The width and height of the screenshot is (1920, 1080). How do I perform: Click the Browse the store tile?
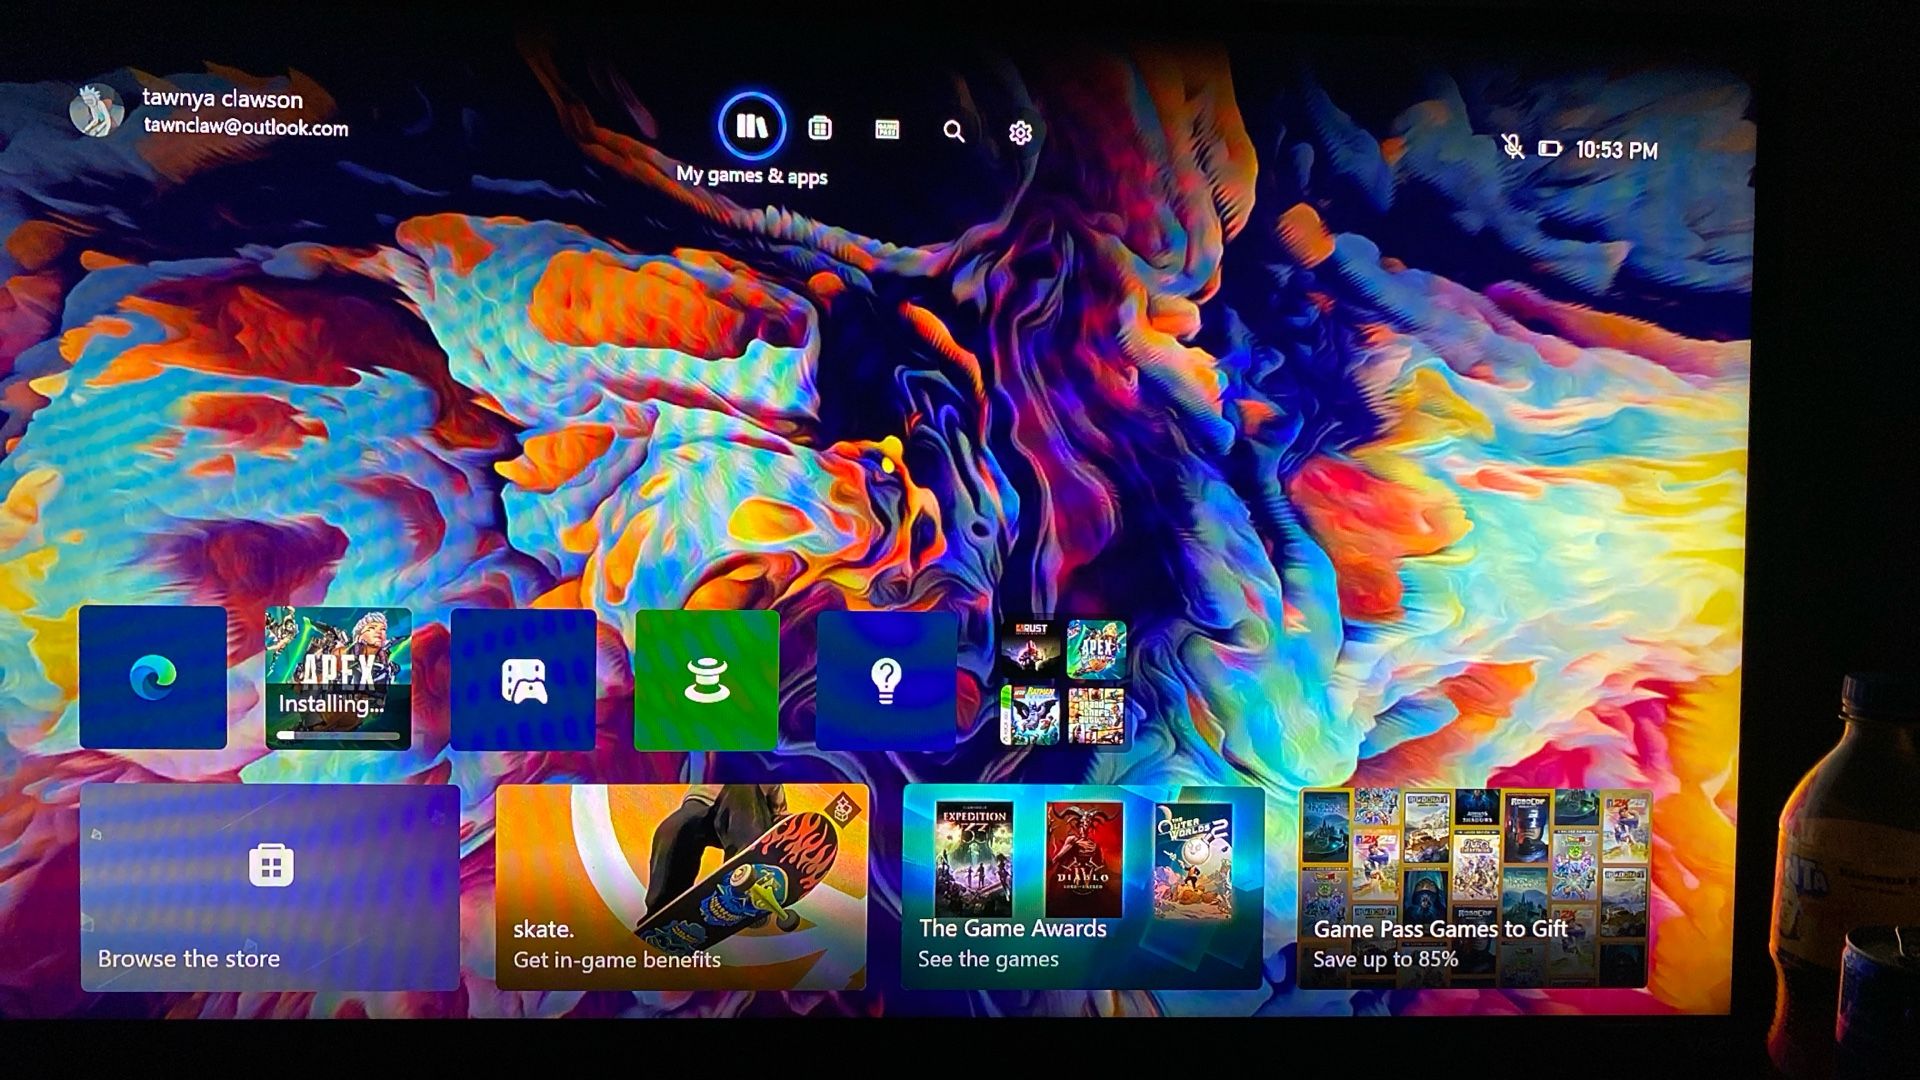pos(270,888)
